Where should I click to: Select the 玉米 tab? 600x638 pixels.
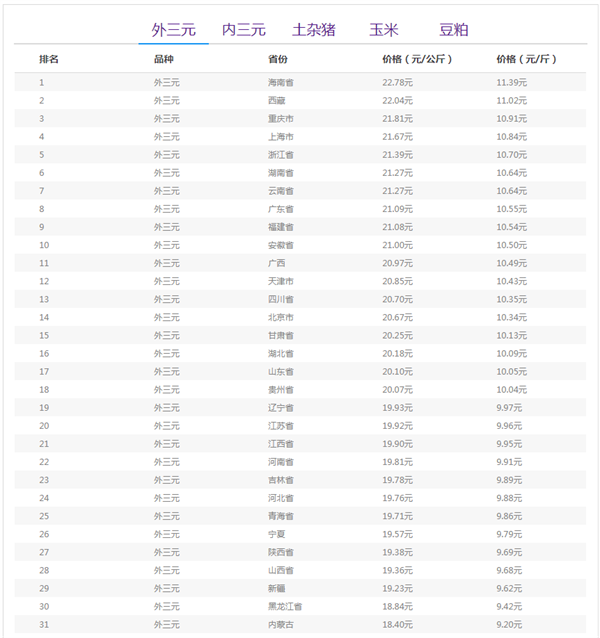tap(383, 30)
